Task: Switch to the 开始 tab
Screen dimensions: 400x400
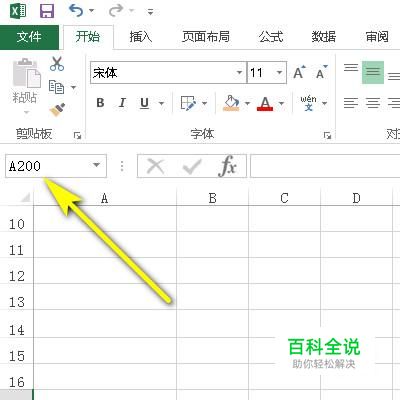Action: (88, 37)
